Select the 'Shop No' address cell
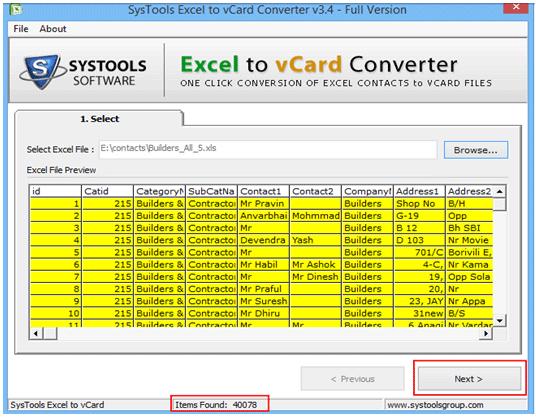 [419, 204]
